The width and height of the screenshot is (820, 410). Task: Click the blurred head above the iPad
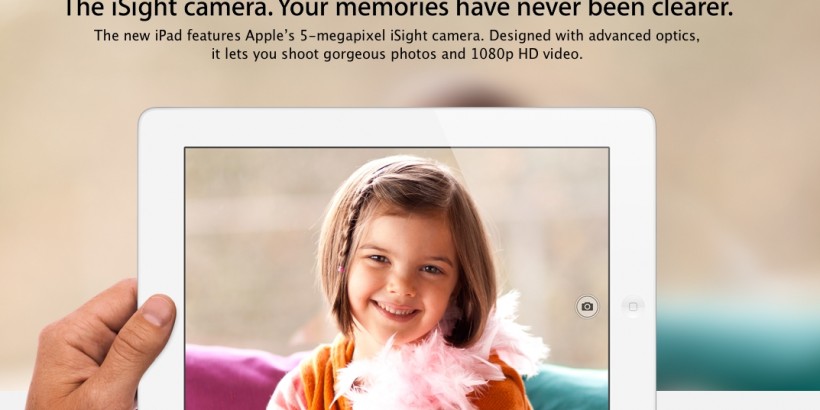tap(473, 97)
